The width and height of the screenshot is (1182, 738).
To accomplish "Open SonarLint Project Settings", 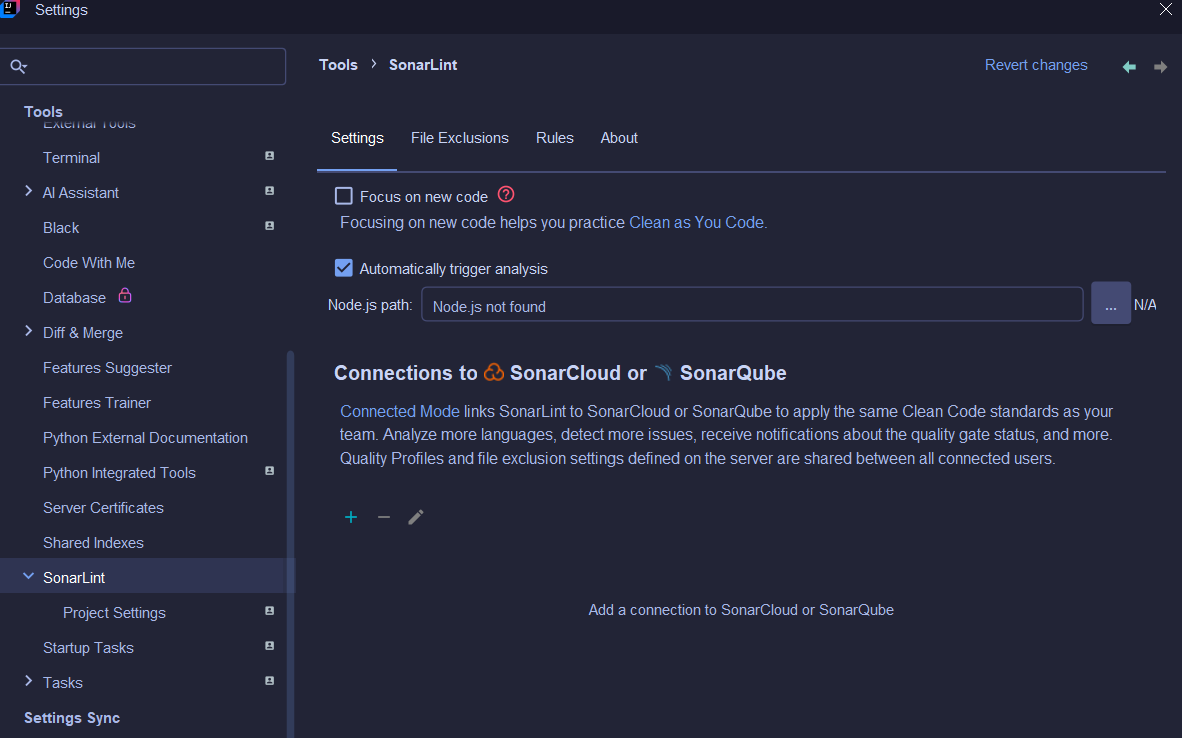I will tap(115, 613).
